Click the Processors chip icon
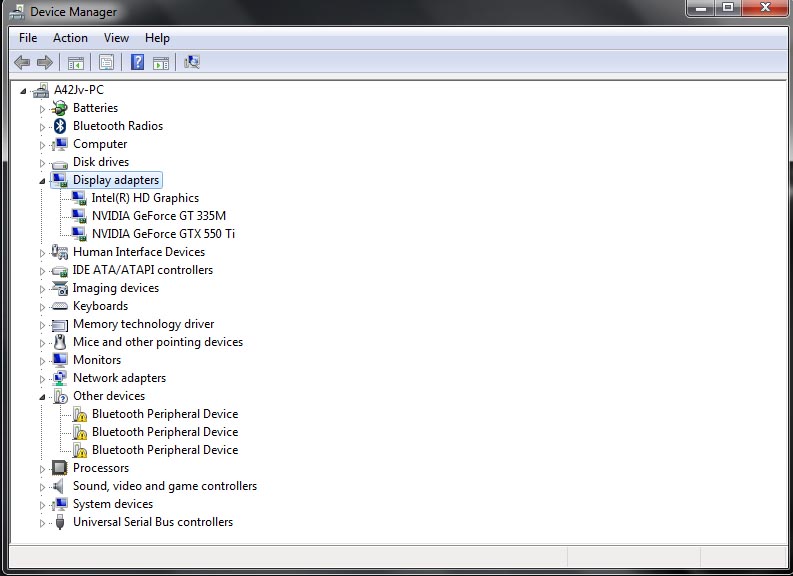Viewport: 793px width, 576px height. [60, 468]
